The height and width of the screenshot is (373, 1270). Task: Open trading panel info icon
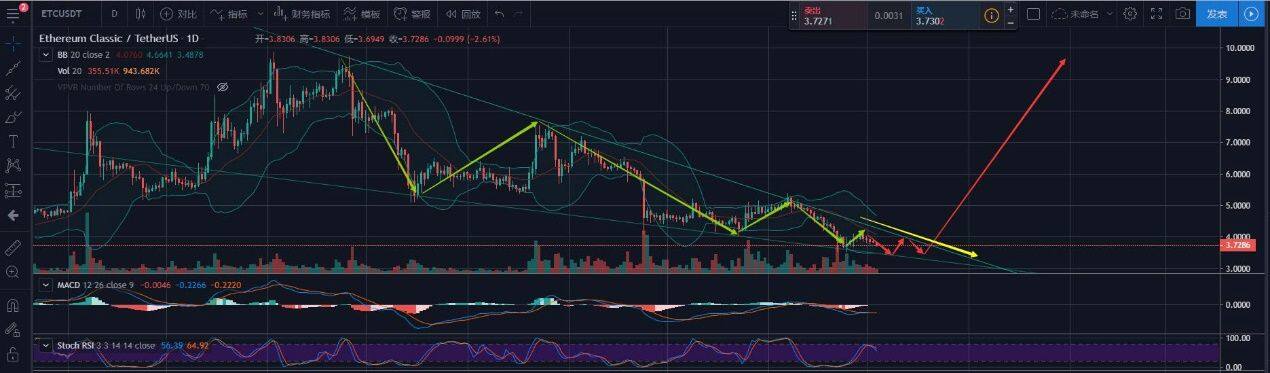click(991, 15)
